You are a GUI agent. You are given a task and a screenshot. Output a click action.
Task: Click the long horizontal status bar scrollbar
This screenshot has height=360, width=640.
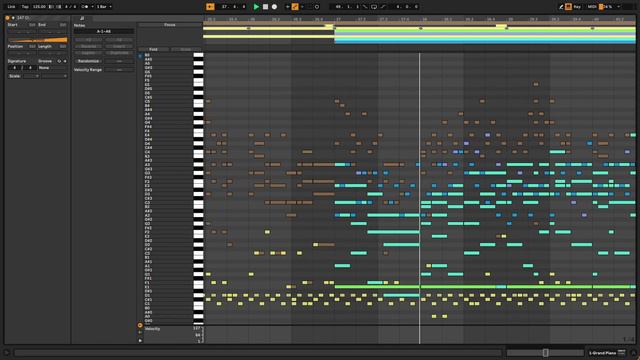[x=258, y=353]
